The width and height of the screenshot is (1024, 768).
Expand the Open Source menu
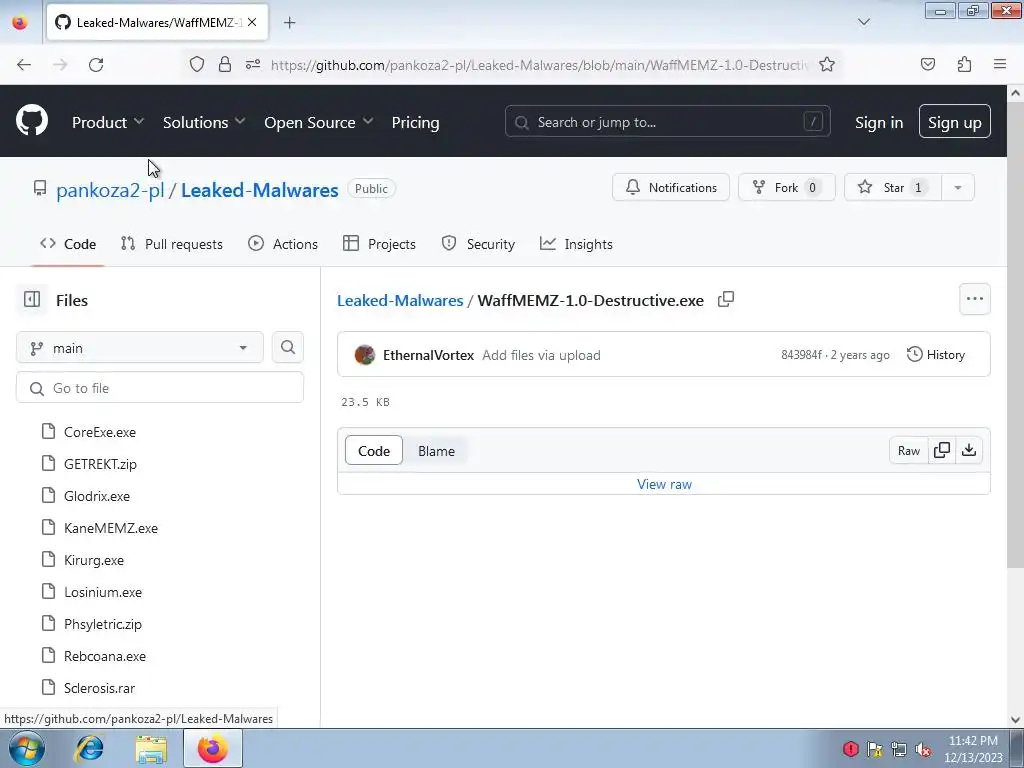click(319, 122)
